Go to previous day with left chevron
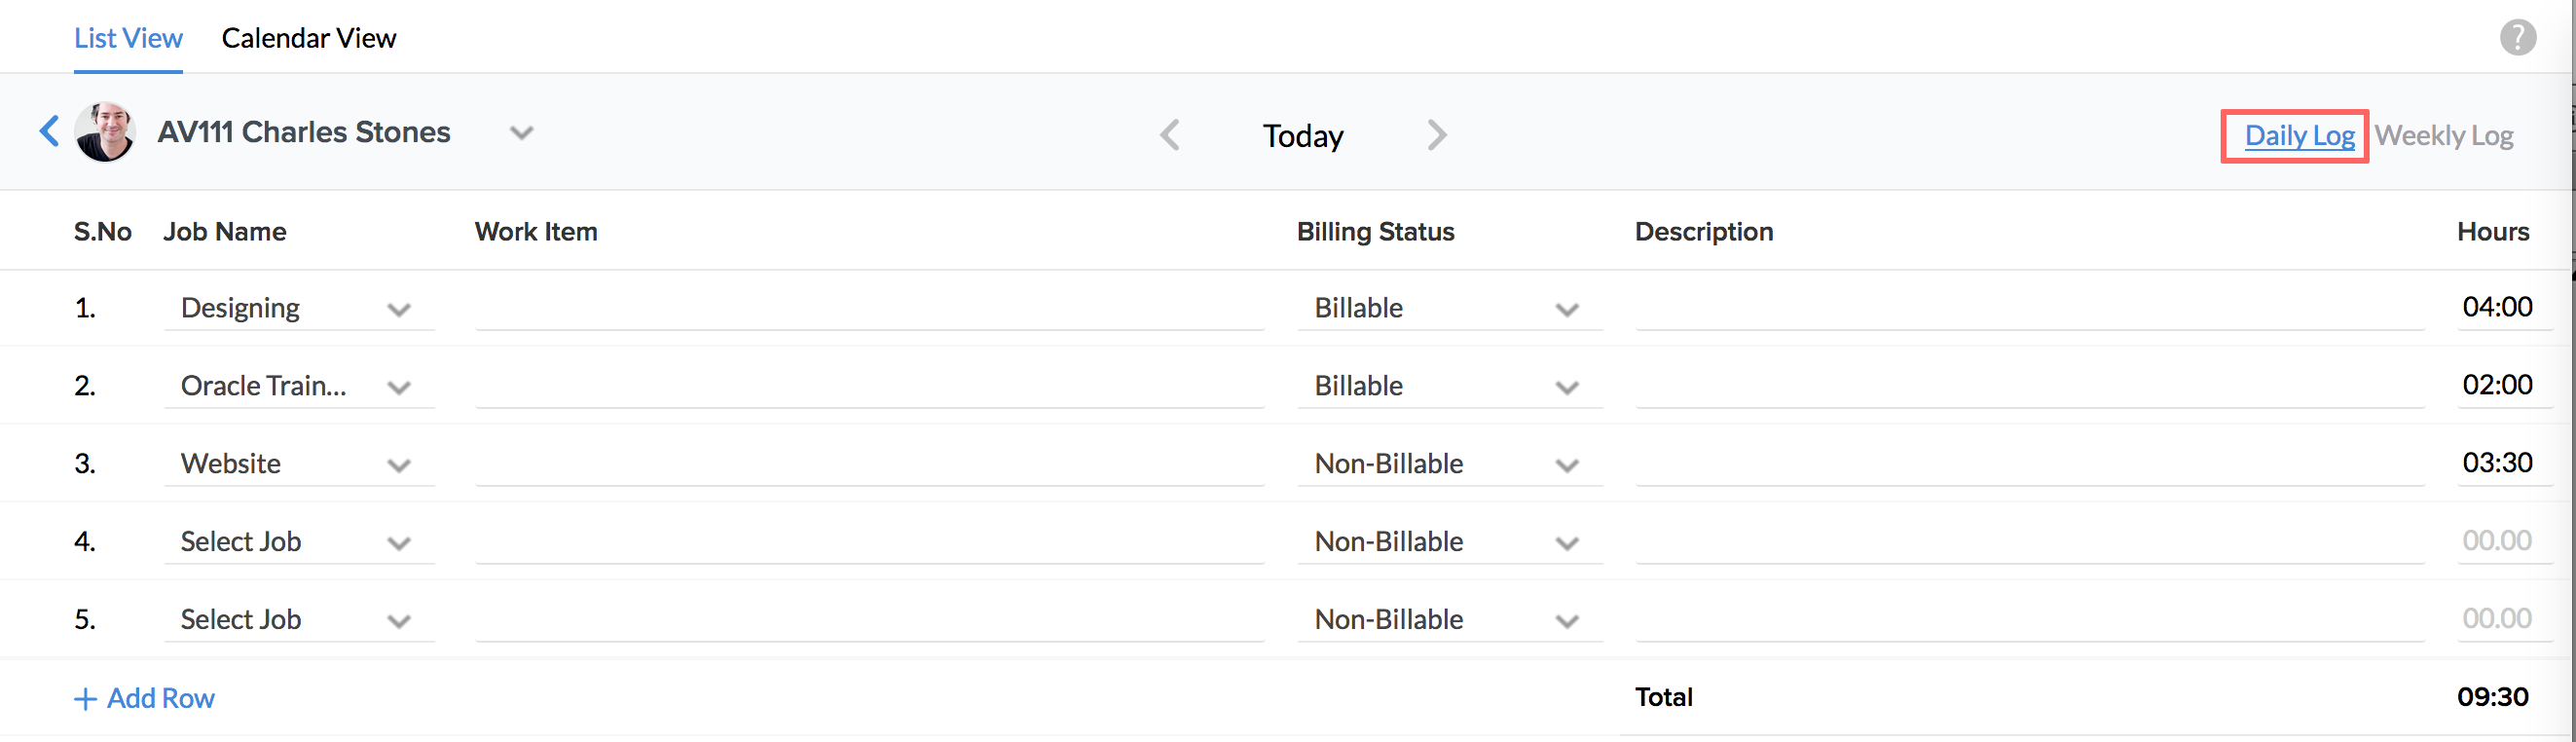Viewport: 2576px width, 742px height. (1169, 135)
